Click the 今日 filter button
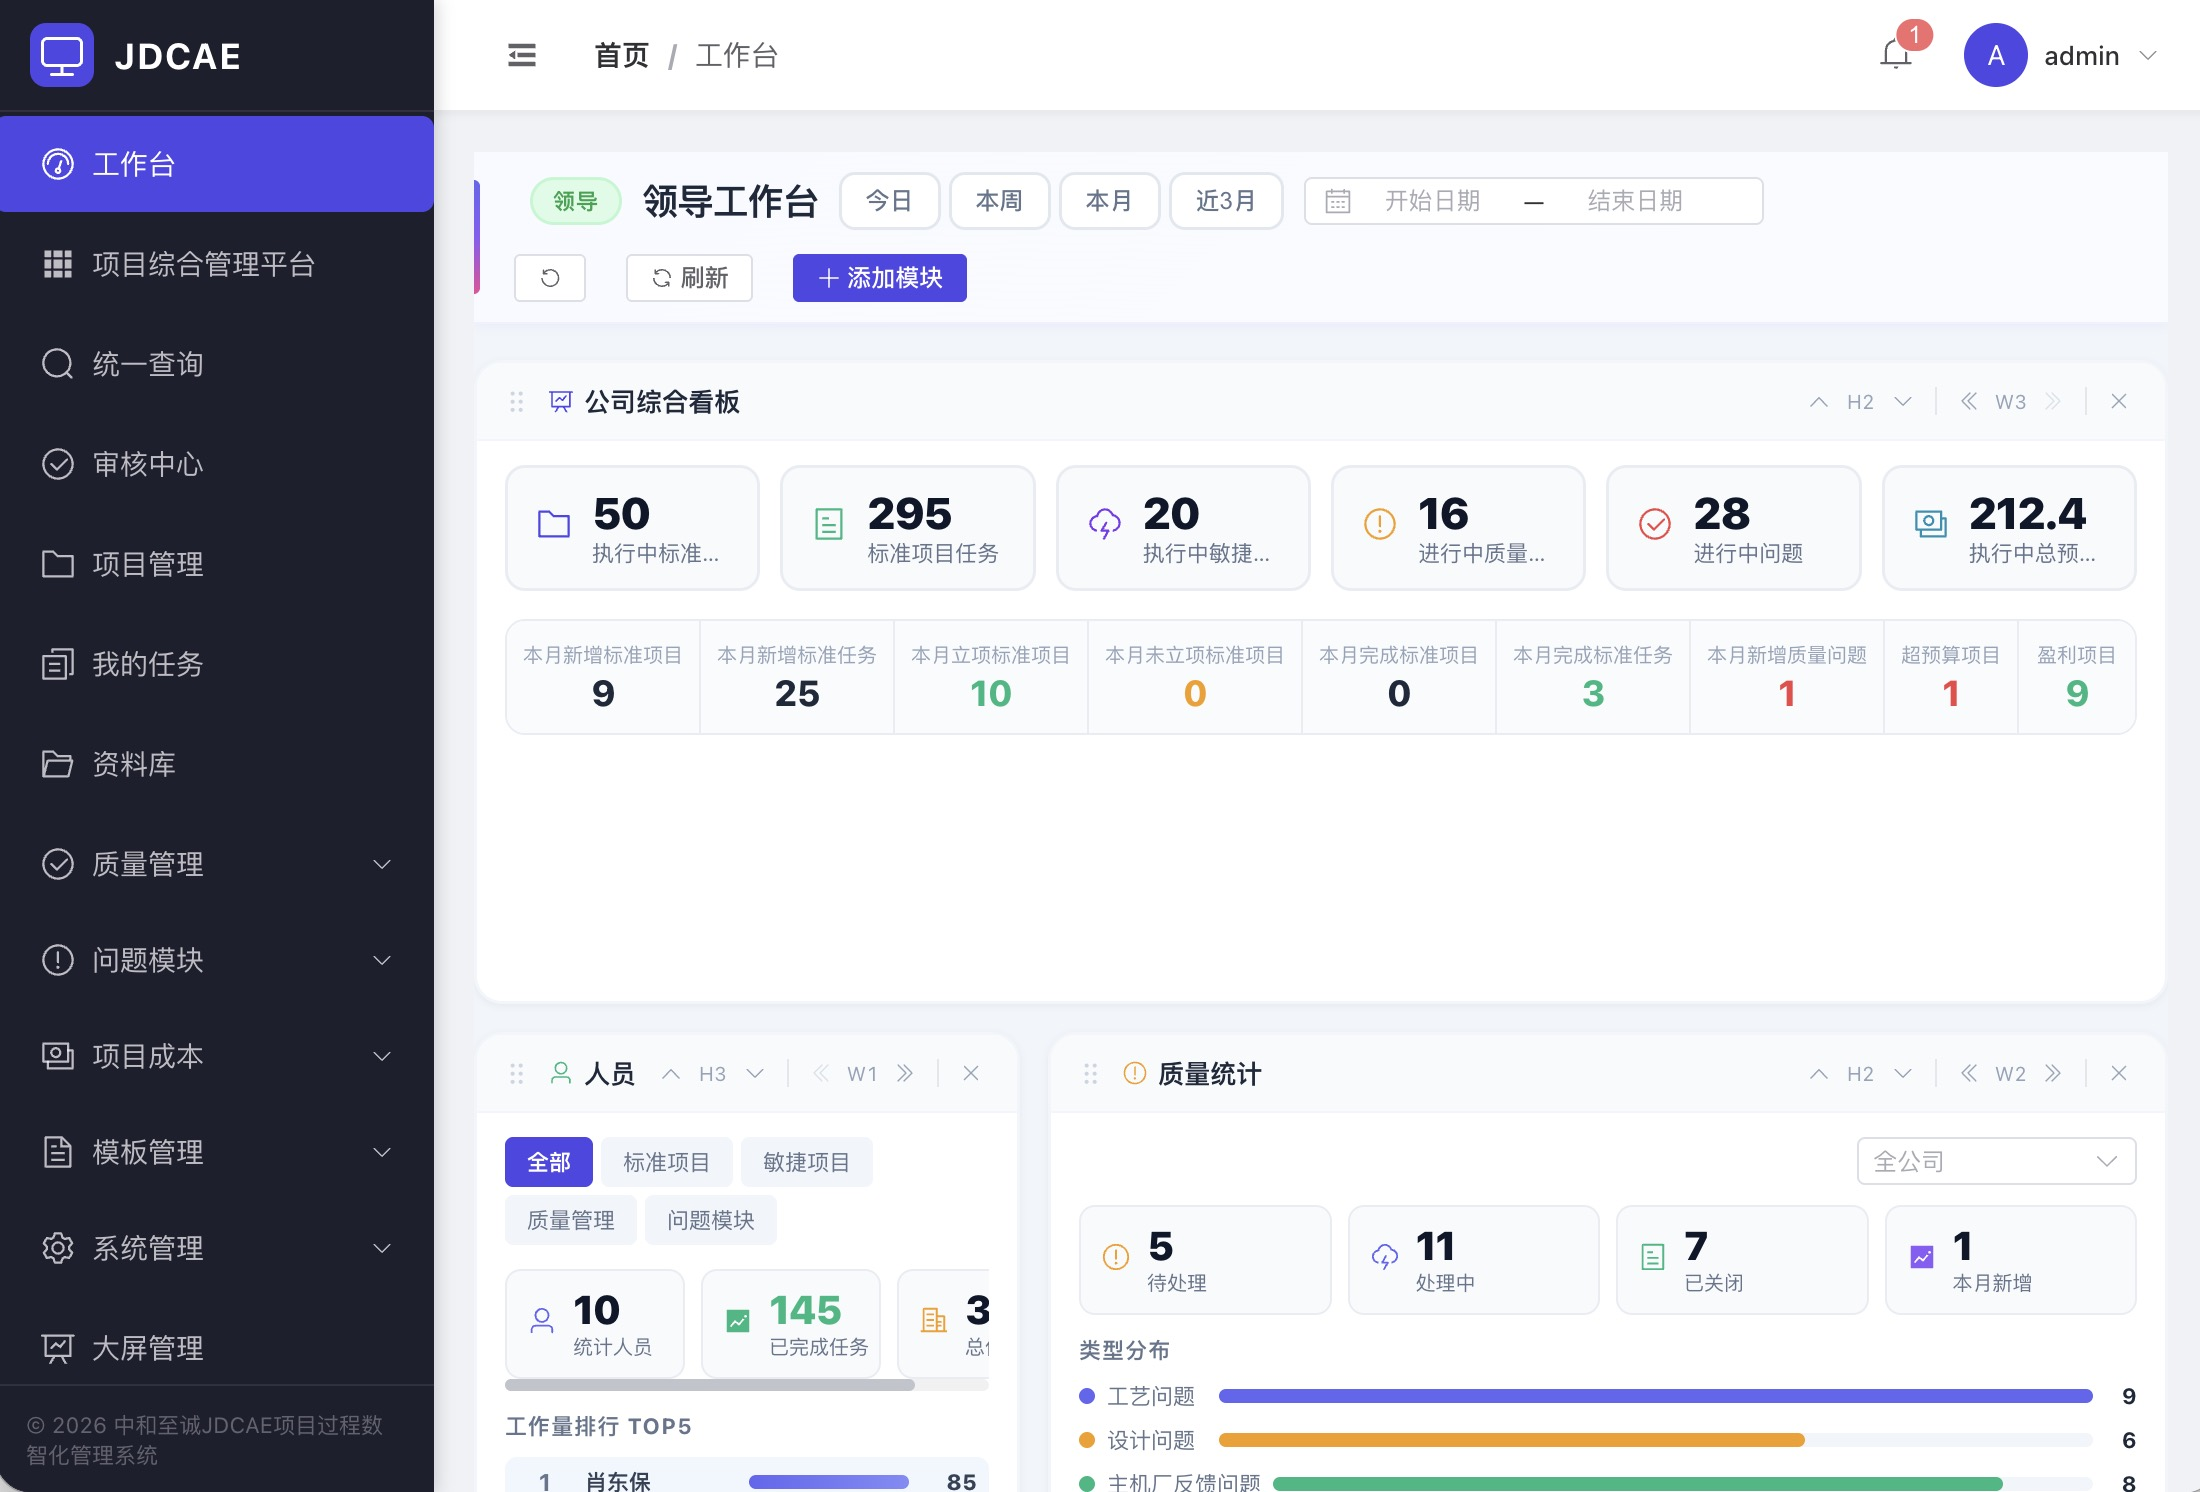The width and height of the screenshot is (2200, 1492). click(890, 201)
